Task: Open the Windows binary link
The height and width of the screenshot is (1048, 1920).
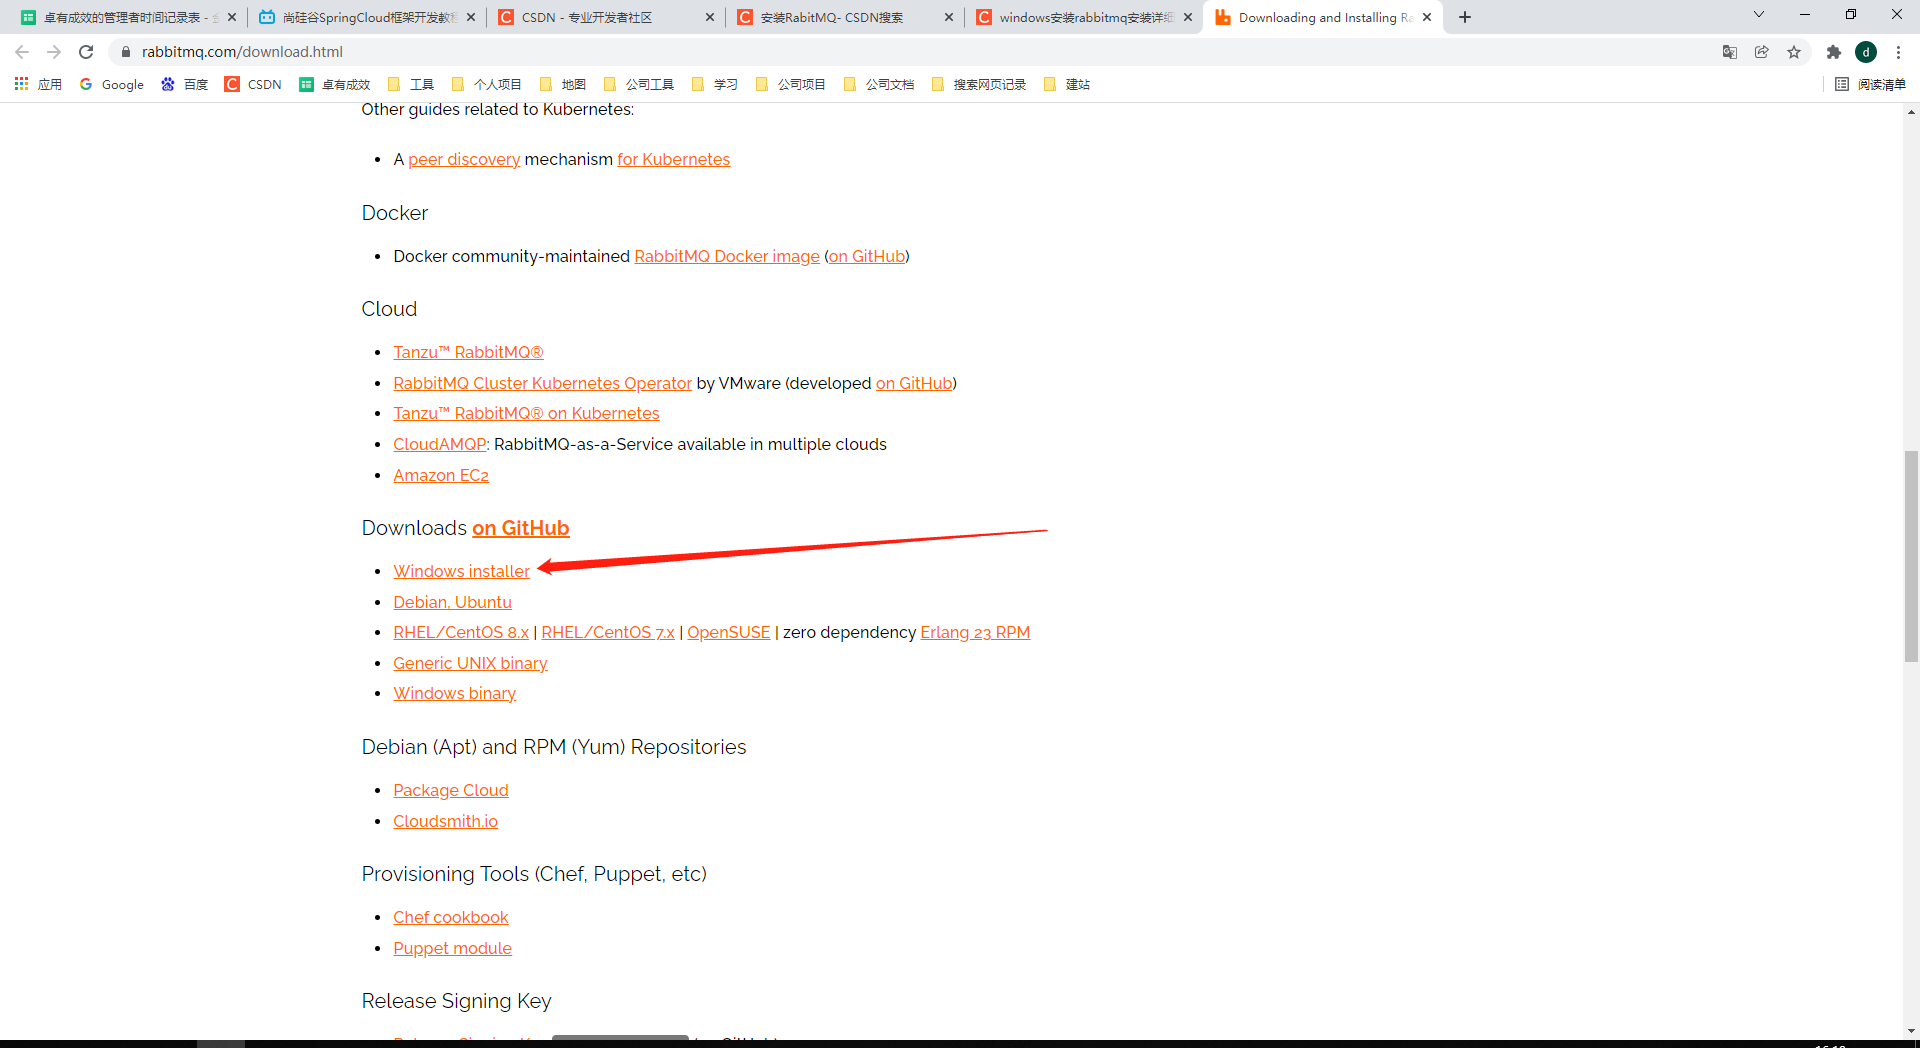Action: pos(454,693)
